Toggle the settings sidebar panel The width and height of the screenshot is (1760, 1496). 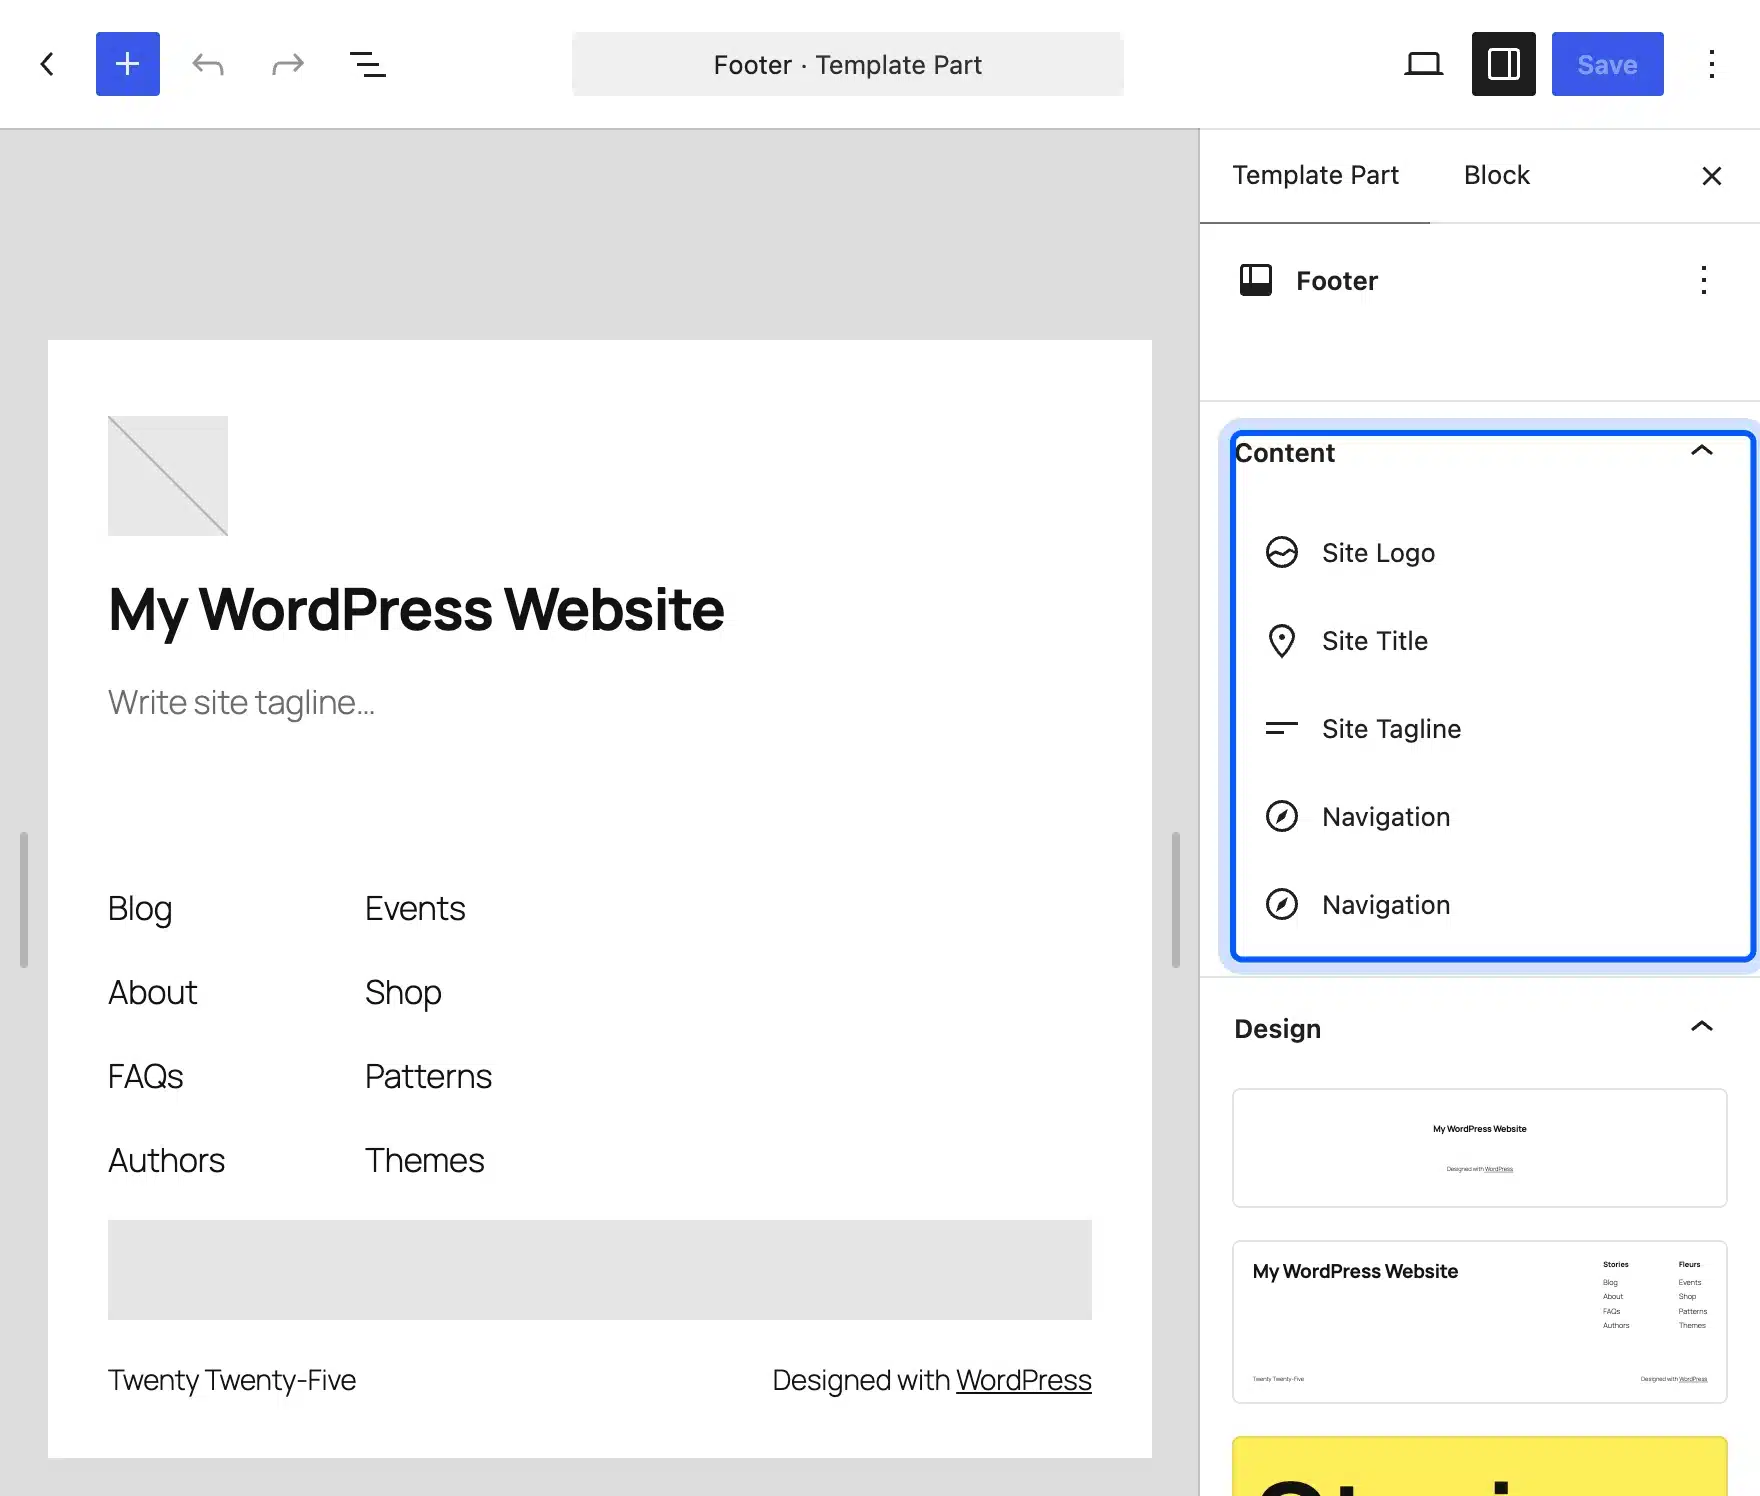(1504, 64)
